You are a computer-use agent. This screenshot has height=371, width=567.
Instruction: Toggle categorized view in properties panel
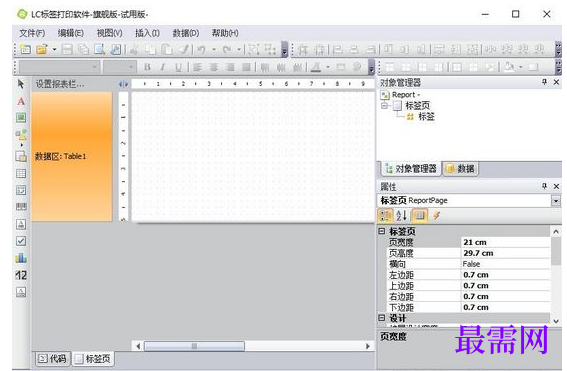pos(385,216)
